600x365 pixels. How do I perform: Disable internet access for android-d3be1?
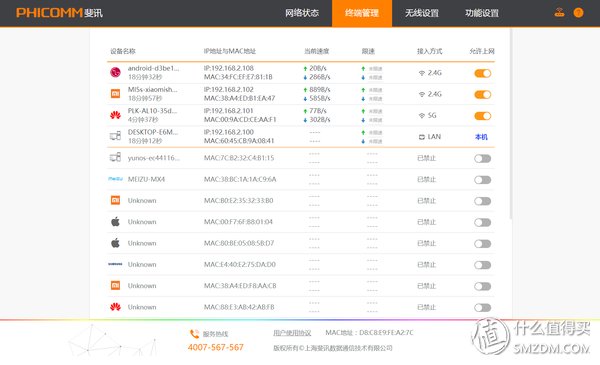(483, 73)
